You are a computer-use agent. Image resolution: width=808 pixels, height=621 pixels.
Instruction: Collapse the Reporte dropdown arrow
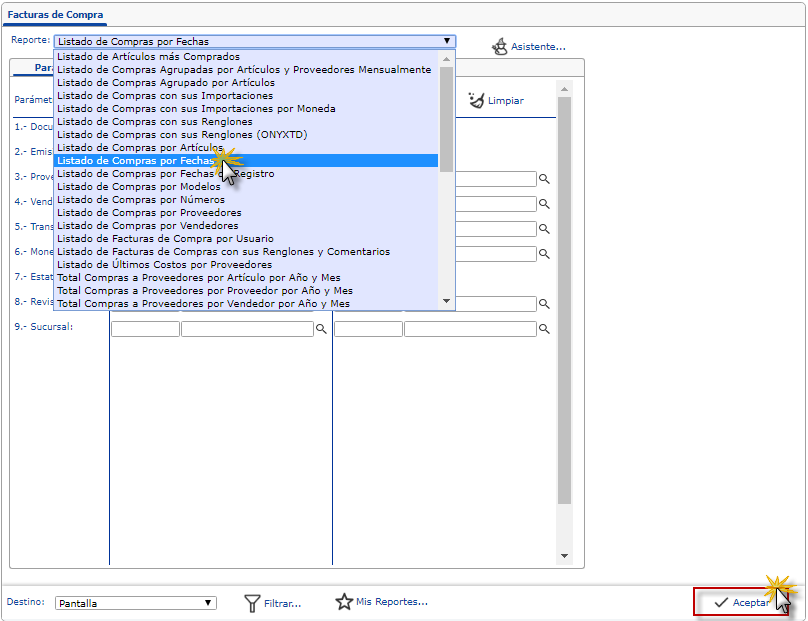point(447,41)
